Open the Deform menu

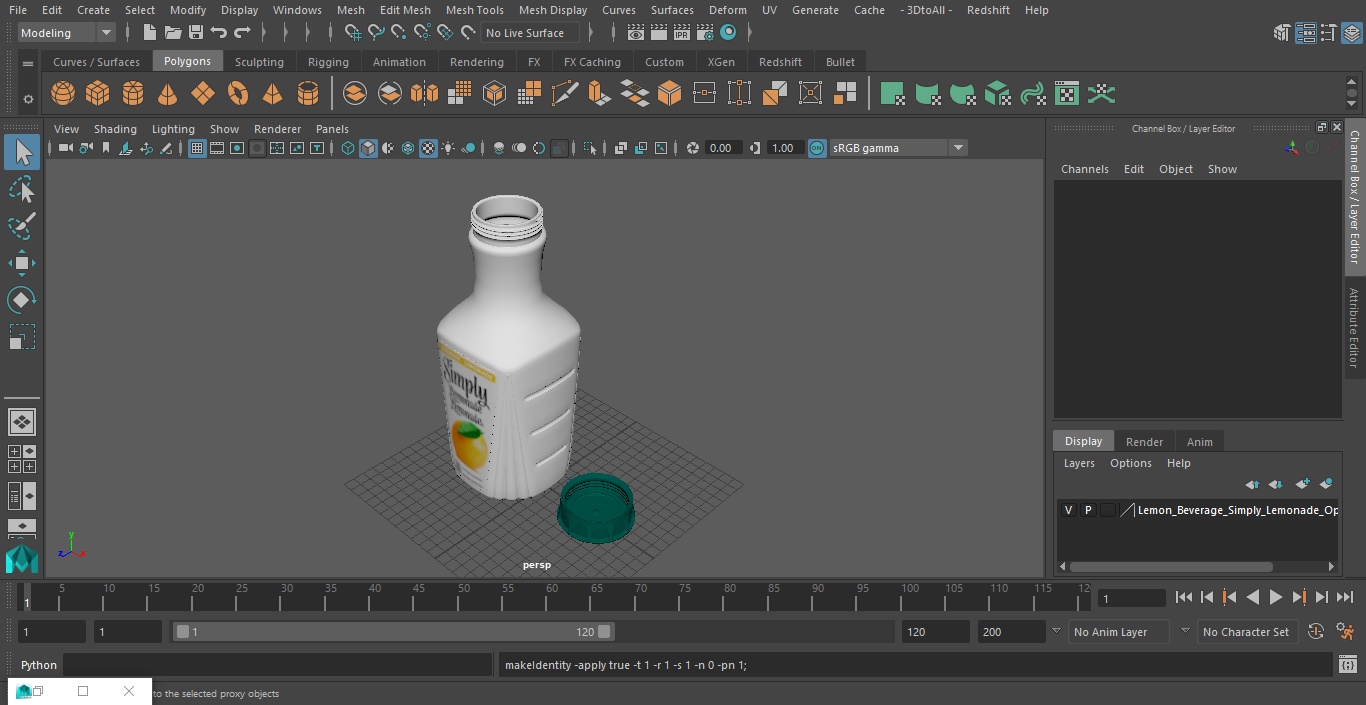coord(728,10)
